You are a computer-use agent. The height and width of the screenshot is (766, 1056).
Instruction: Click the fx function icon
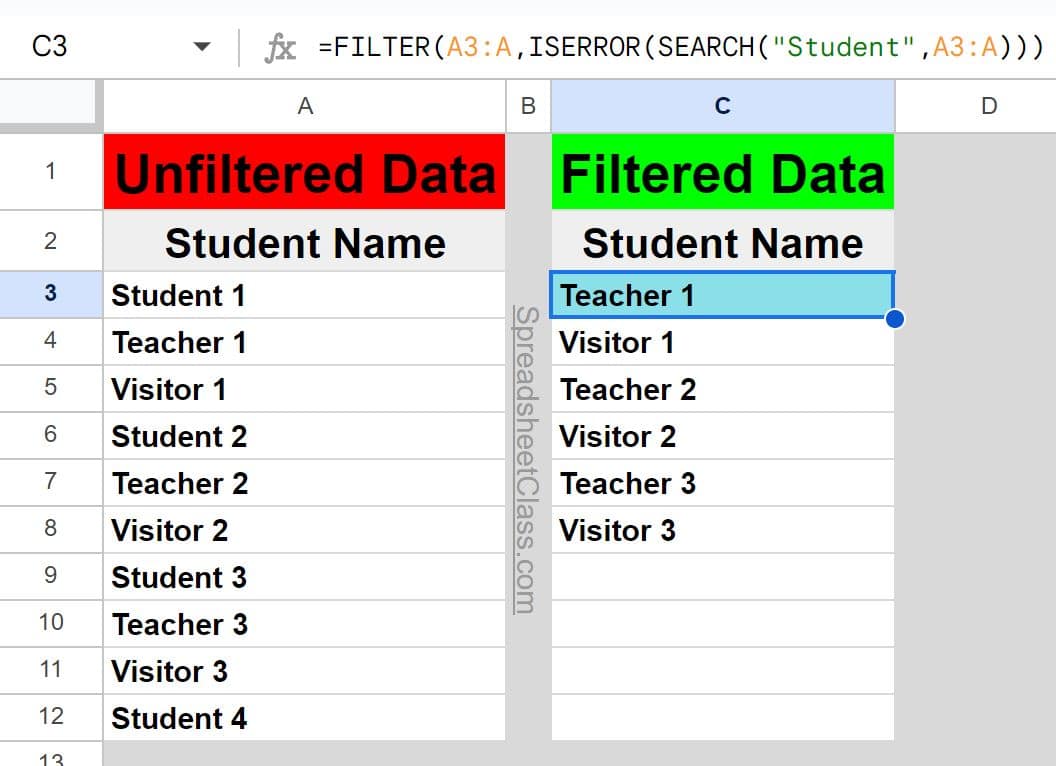281,46
